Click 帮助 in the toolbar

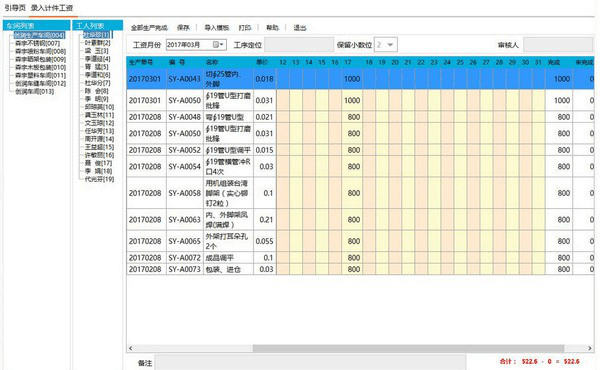coord(272,28)
